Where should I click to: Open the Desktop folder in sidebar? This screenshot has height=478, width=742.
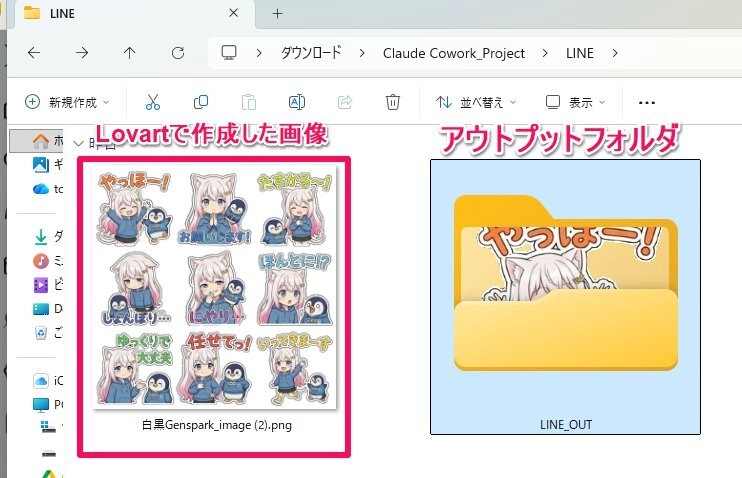coord(47,309)
